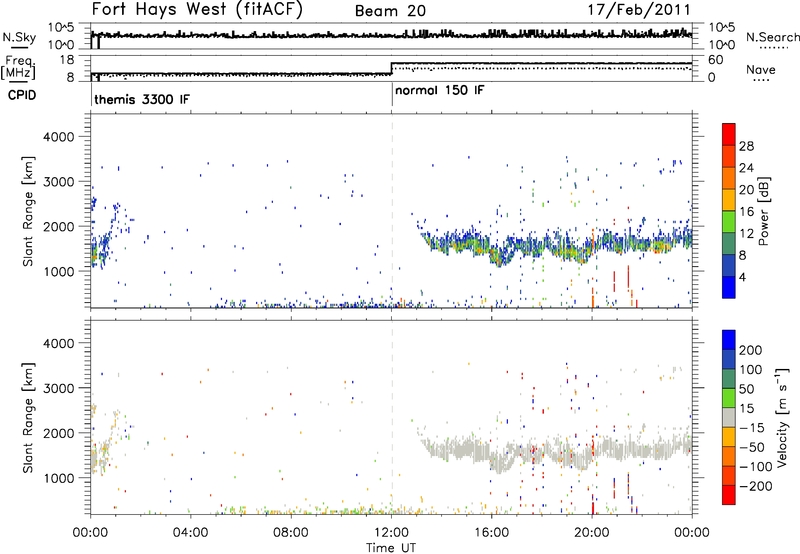Click the "Nave" legend label
Viewport: 800px width, 554px height.
(761, 69)
